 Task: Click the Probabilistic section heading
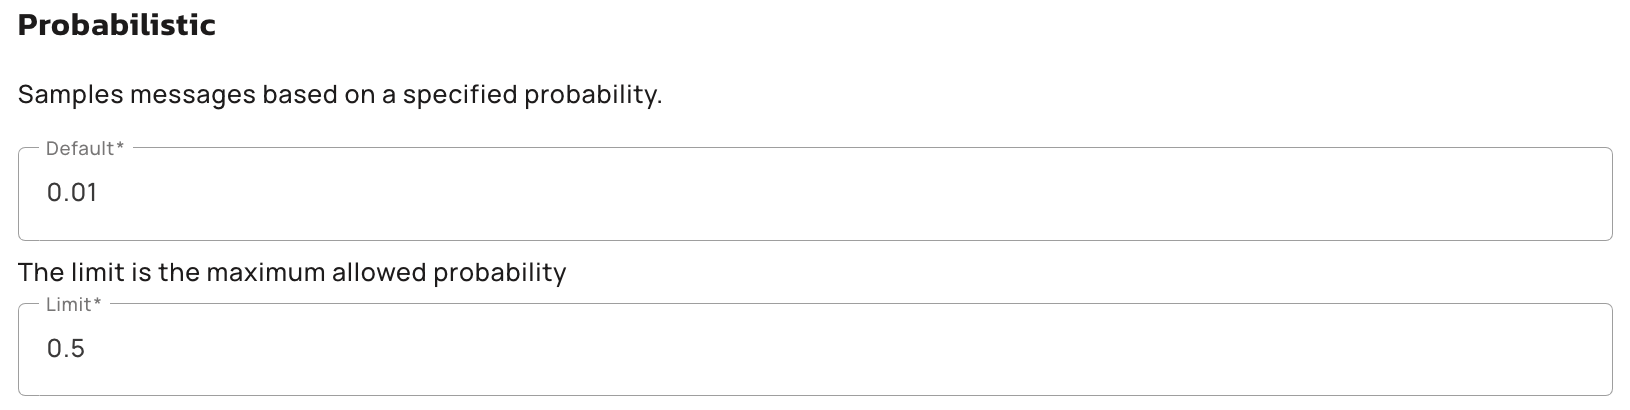[x=117, y=26]
